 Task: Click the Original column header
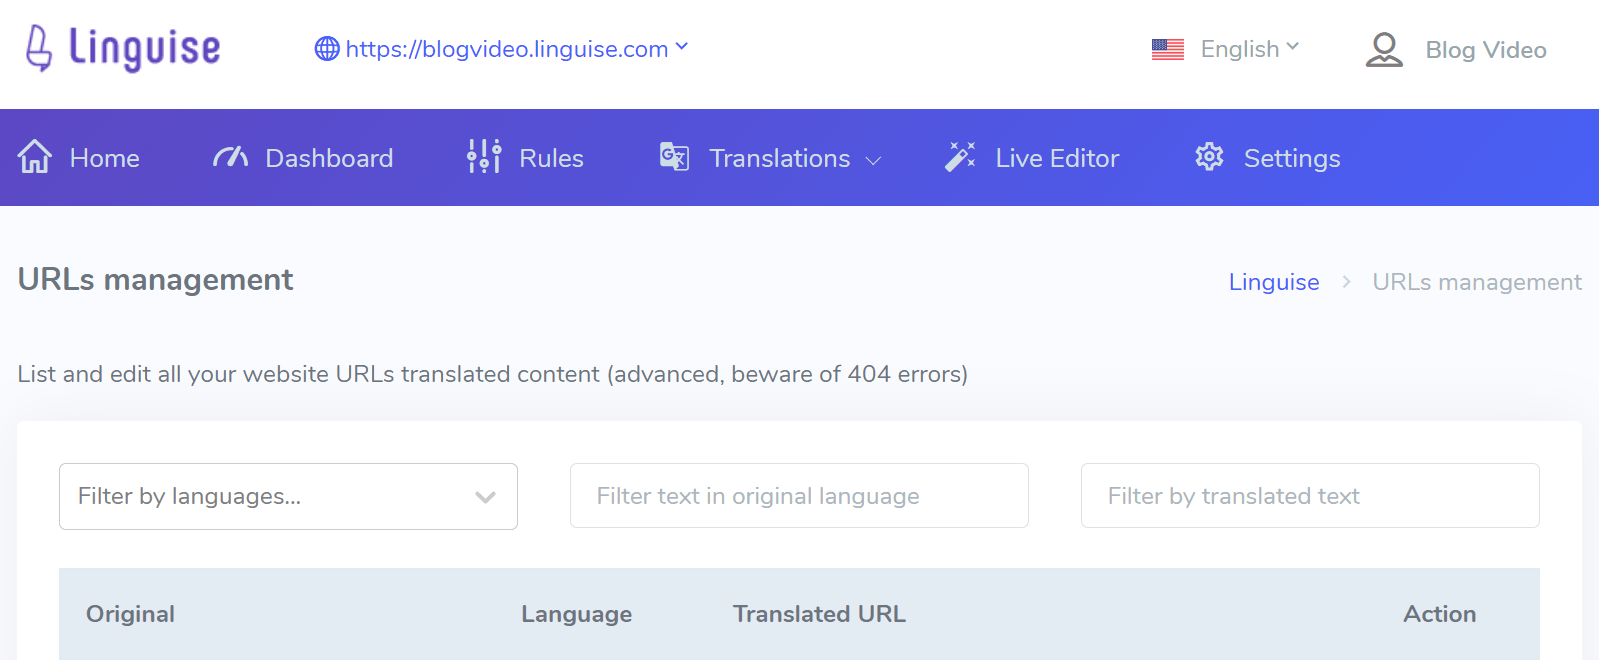tap(130, 614)
